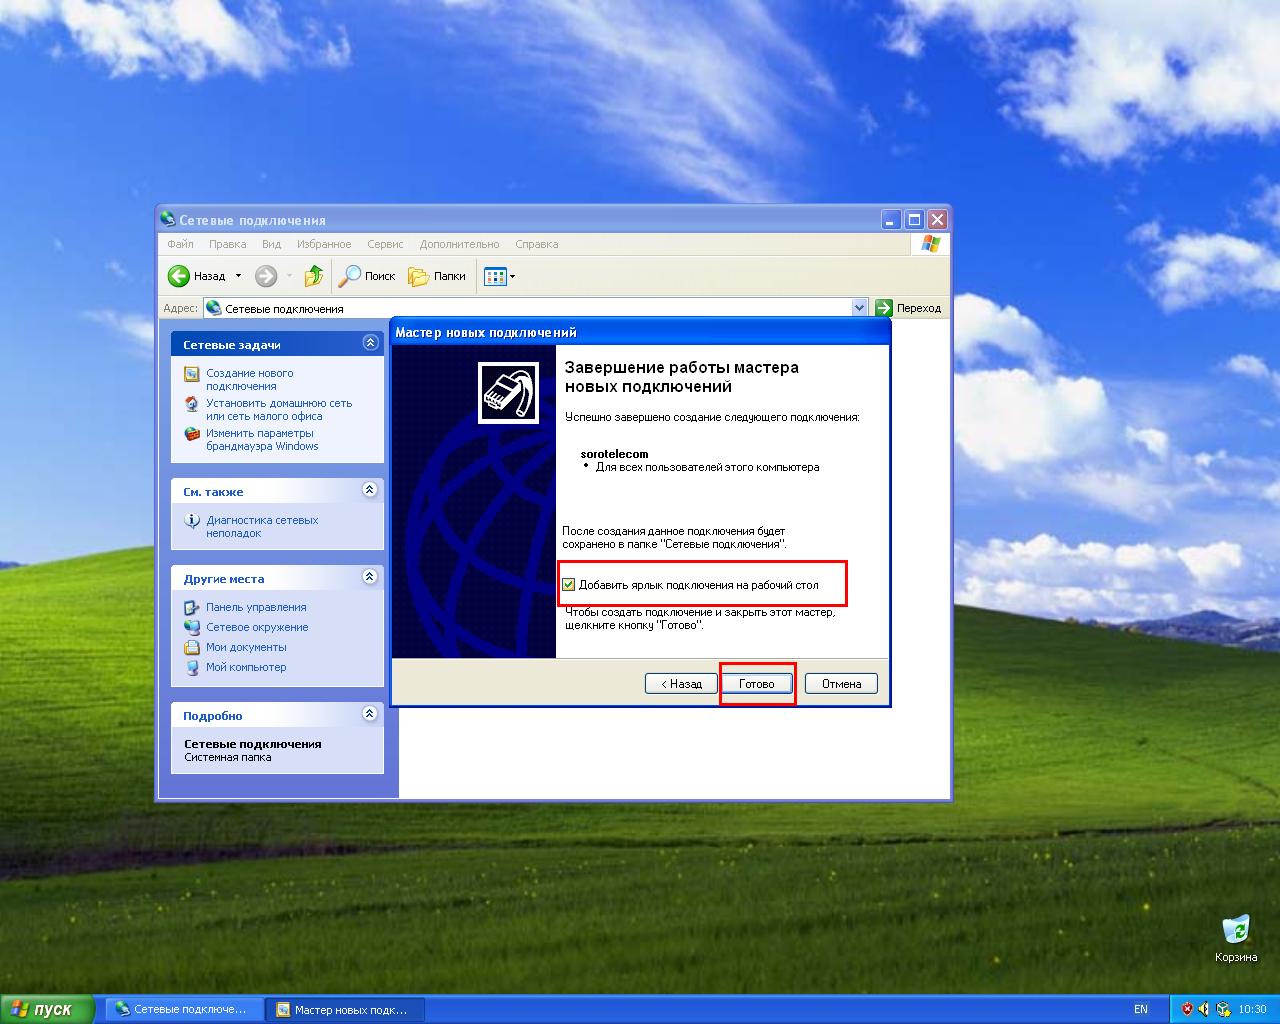Open the Справка menu
Screen dimensions: 1280x1024
point(537,244)
